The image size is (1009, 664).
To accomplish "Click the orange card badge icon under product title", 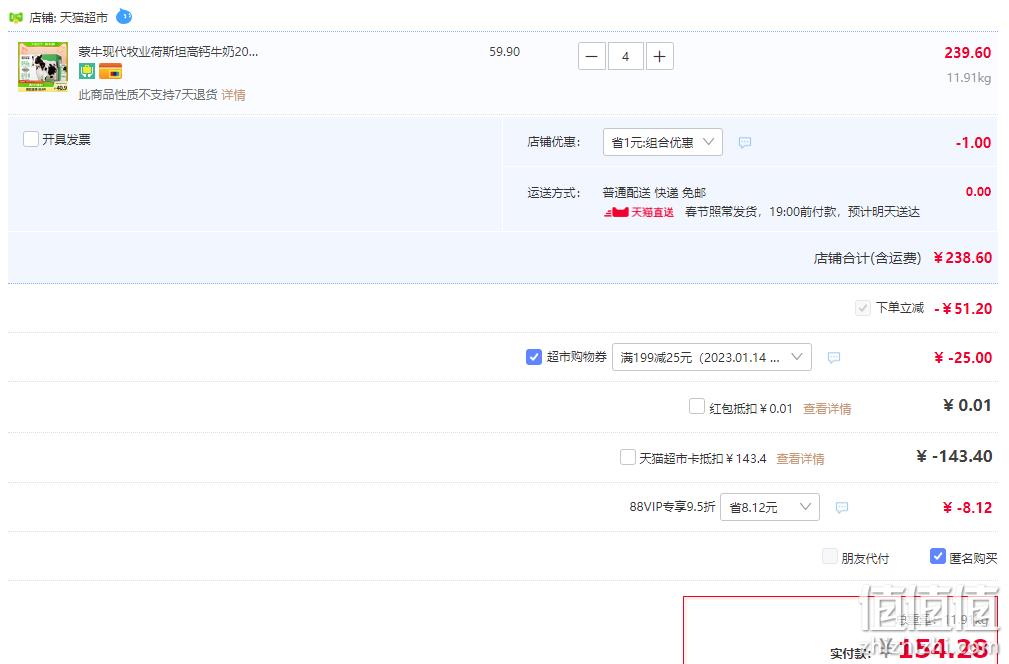I will click(111, 71).
